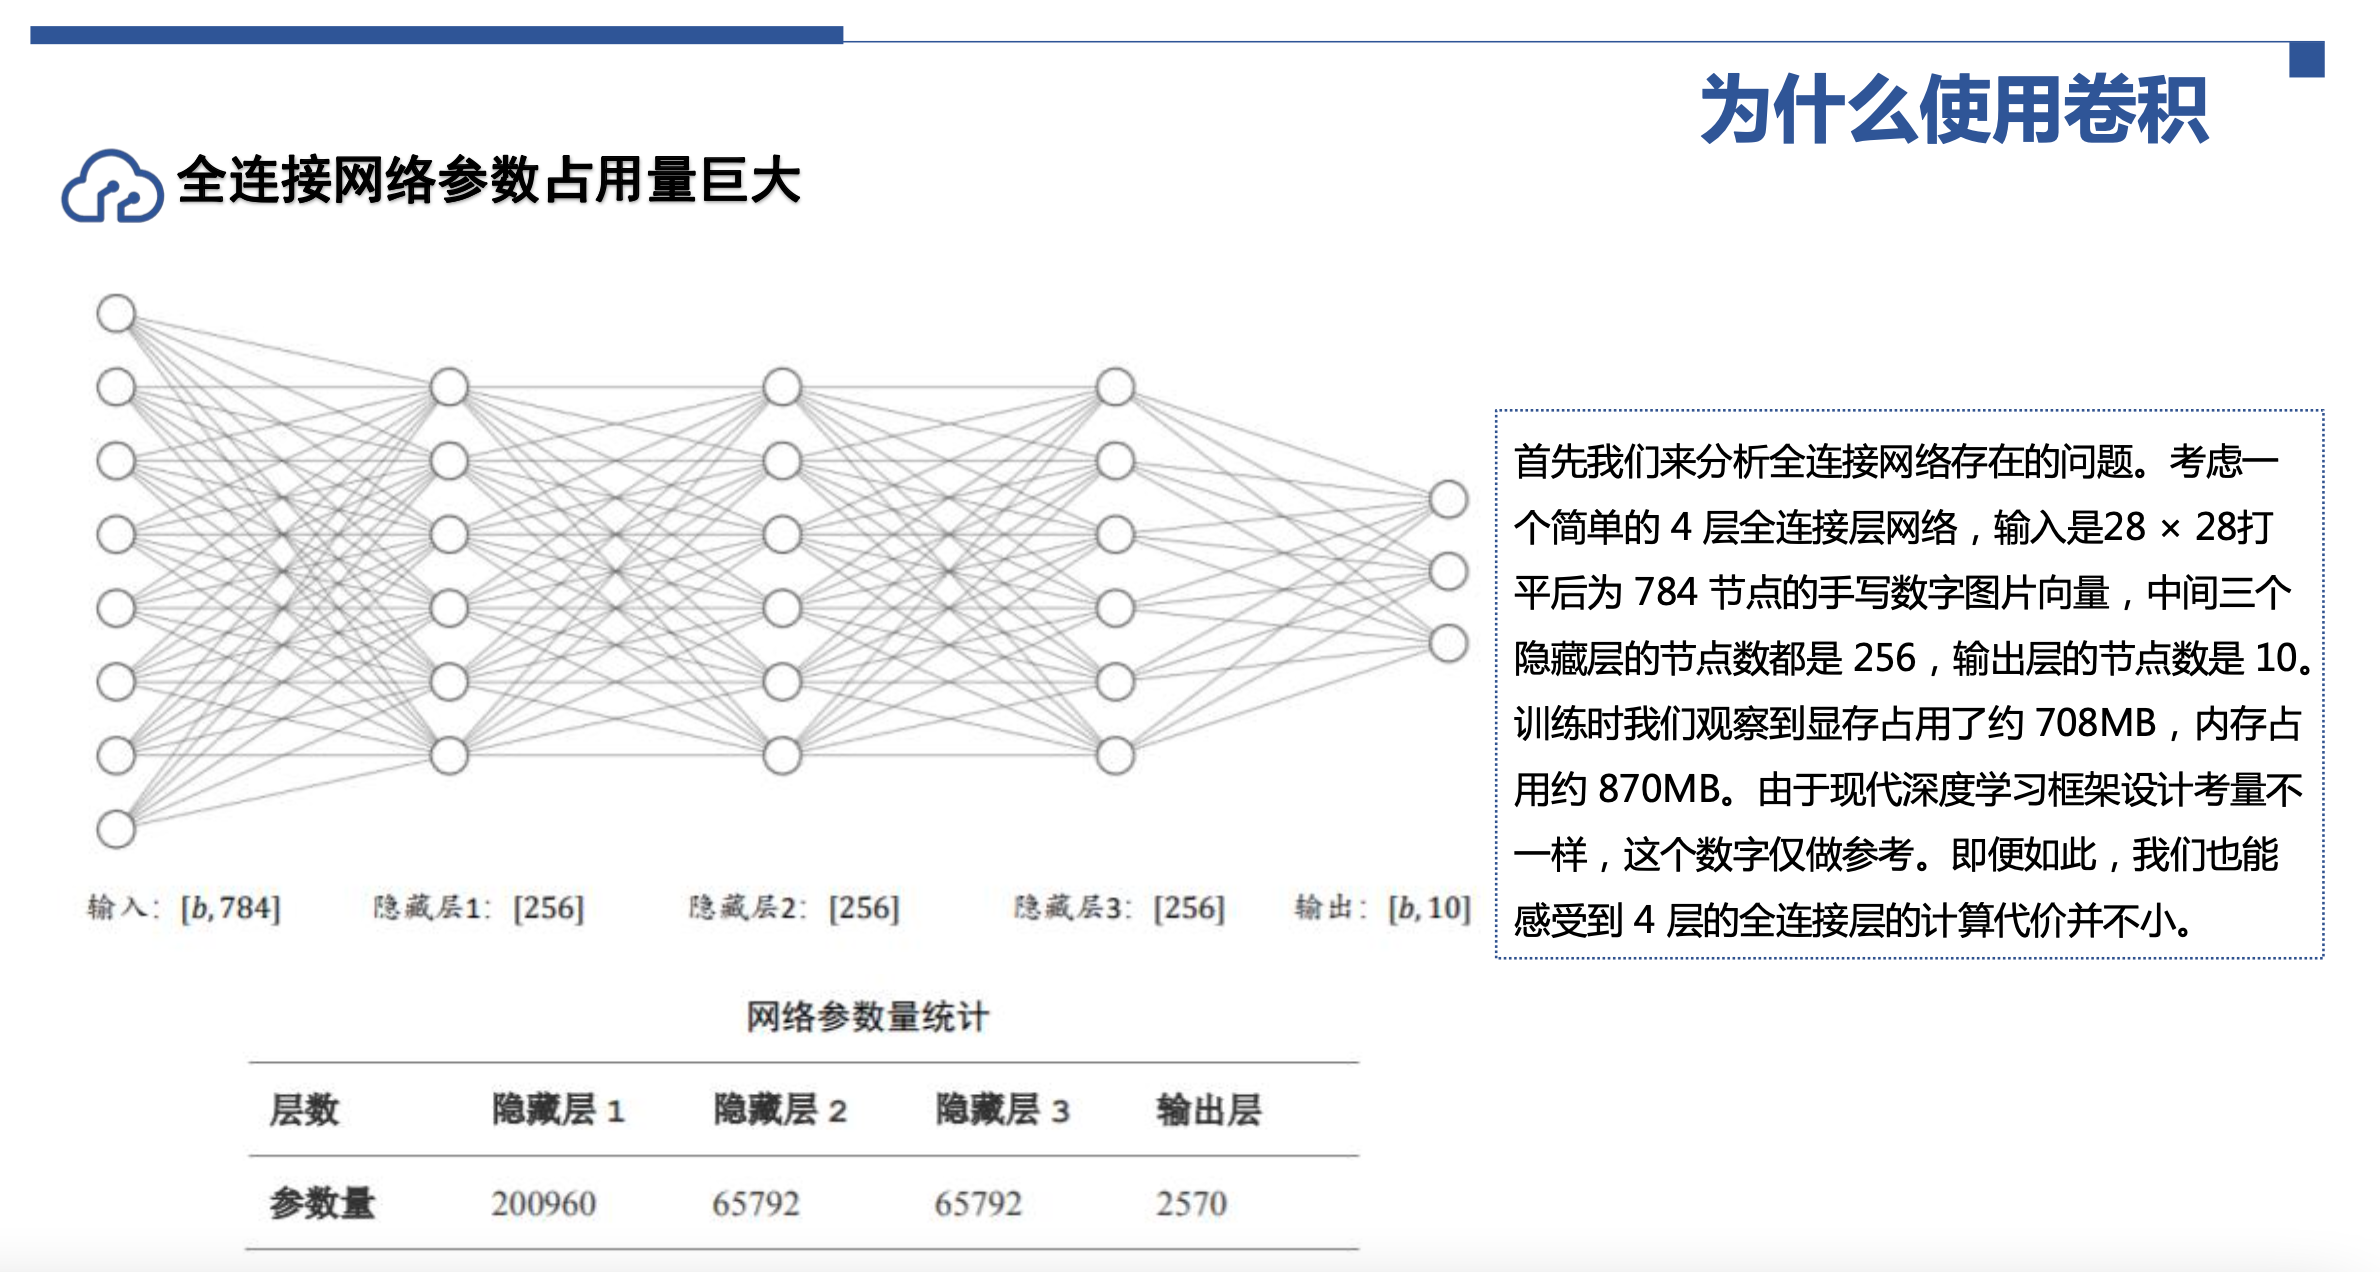Click the thick blue bar at the top left
The image size is (2380, 1272).
pos(437,35)
